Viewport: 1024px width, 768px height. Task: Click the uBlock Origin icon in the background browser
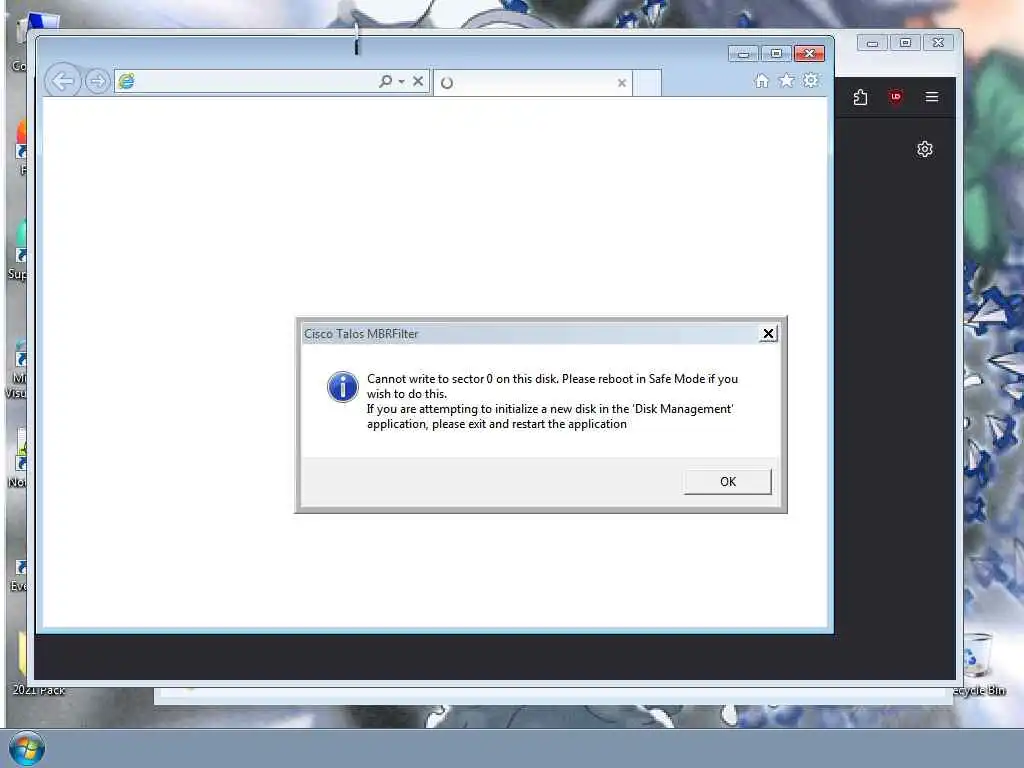895,97
